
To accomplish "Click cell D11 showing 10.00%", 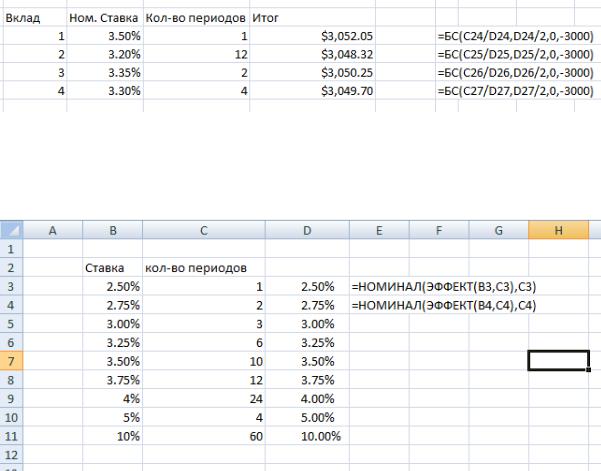I will 307,436.
